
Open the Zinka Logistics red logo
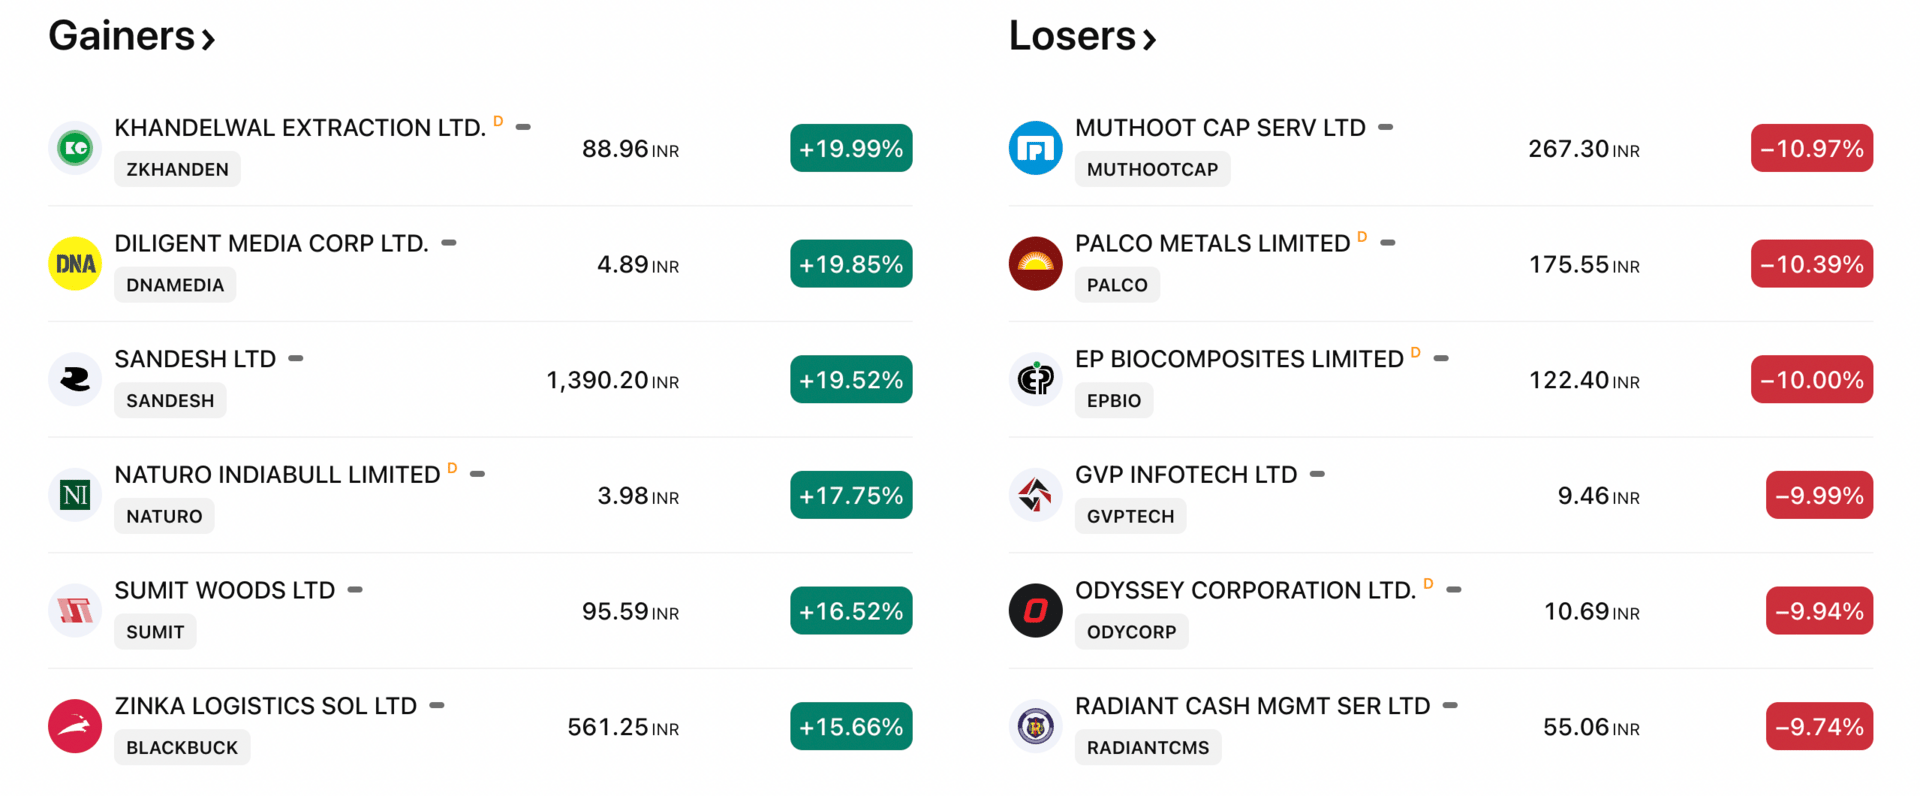point(75,726)
